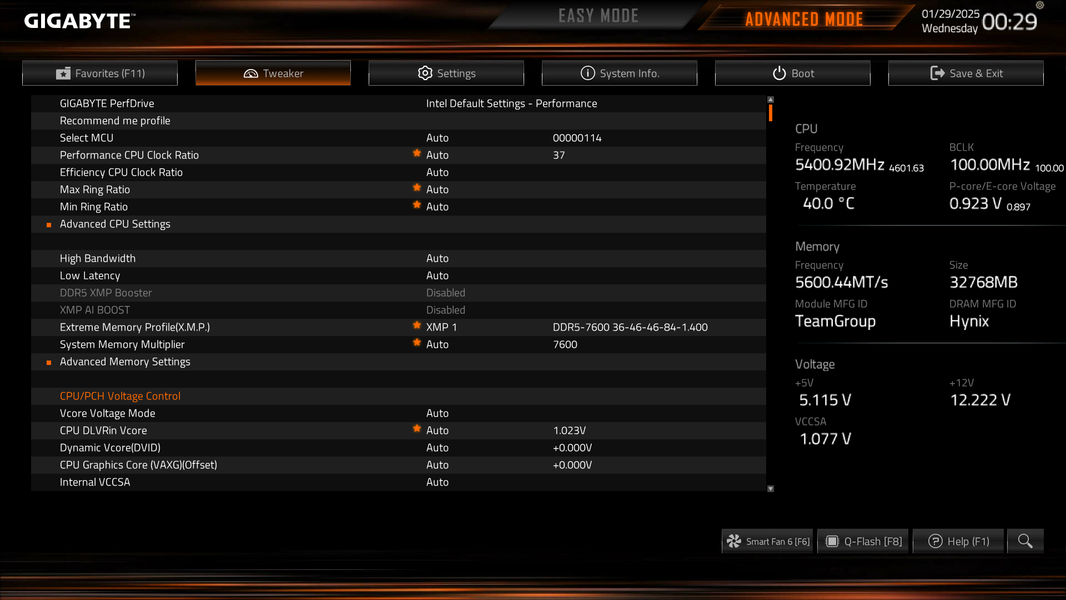Expand Advanced Memory Settings submenu
The image size is (1066, 600).
pos(125,361)
